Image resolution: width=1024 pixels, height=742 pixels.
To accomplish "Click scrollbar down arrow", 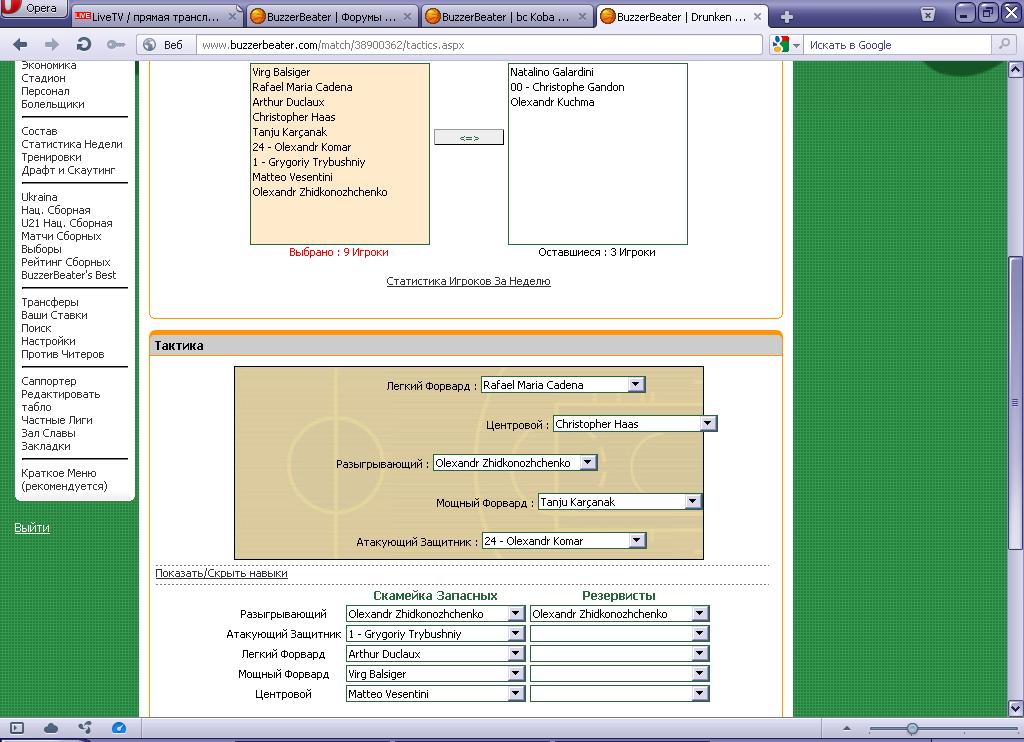I will [1016, 708].
